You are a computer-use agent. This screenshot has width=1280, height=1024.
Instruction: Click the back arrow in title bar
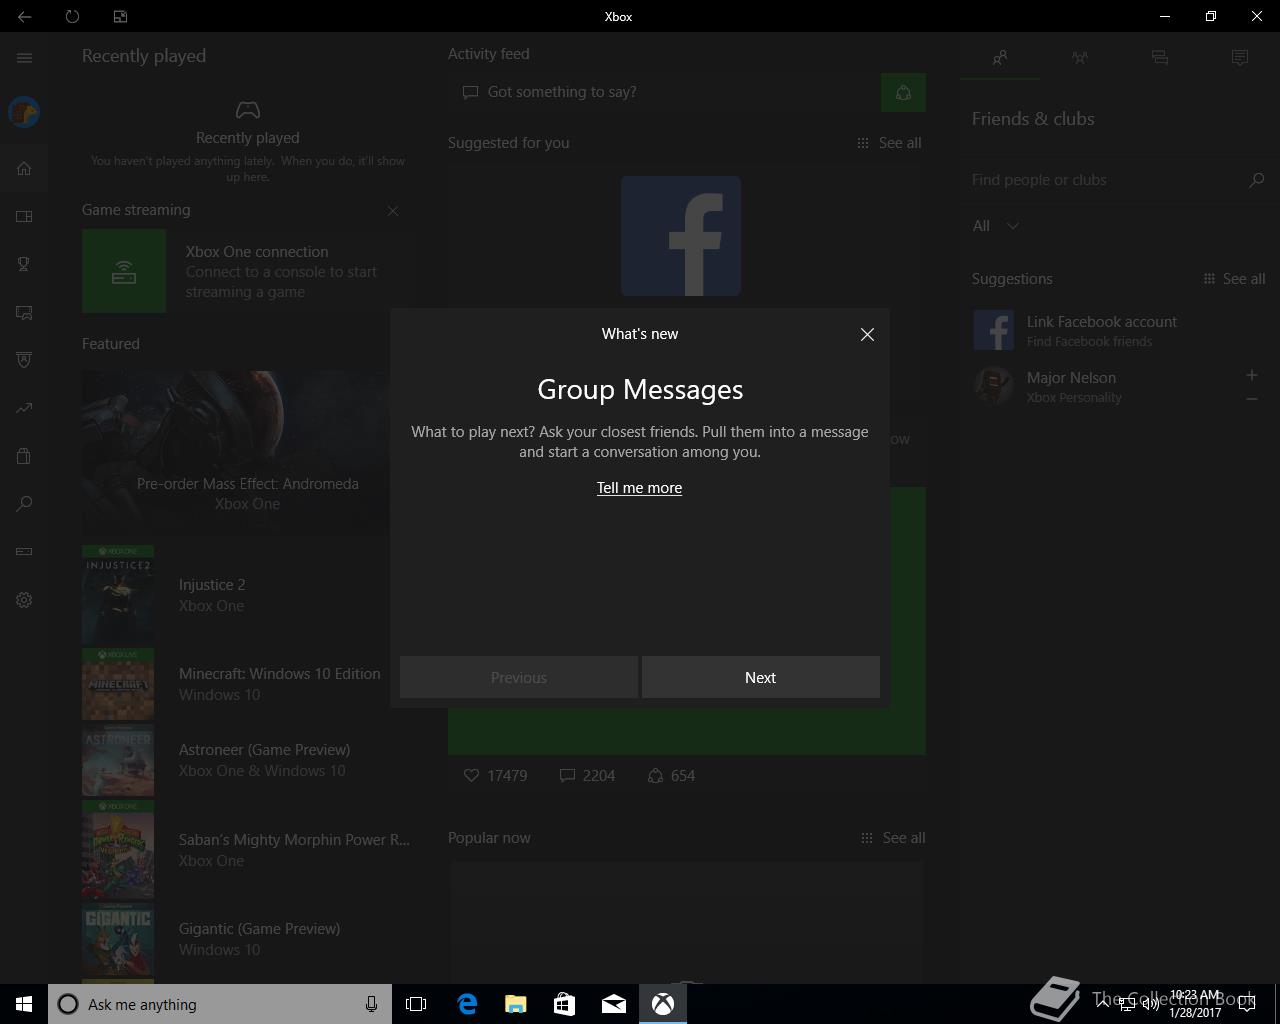click(24, 16)
